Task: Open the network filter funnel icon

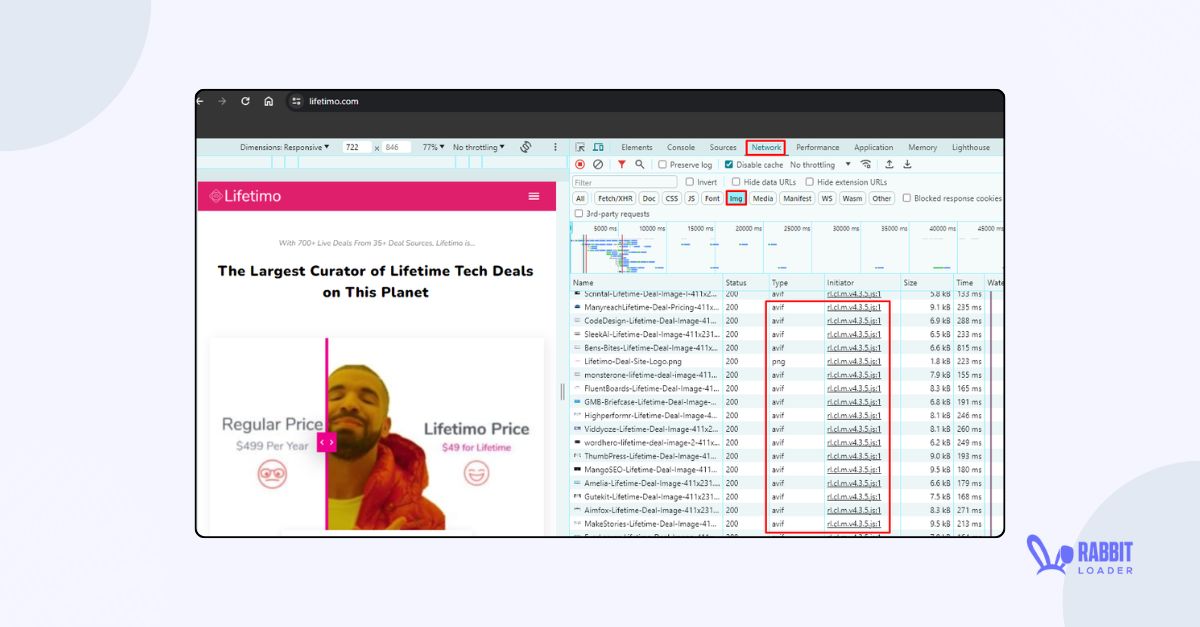Action: pos(622,164)
